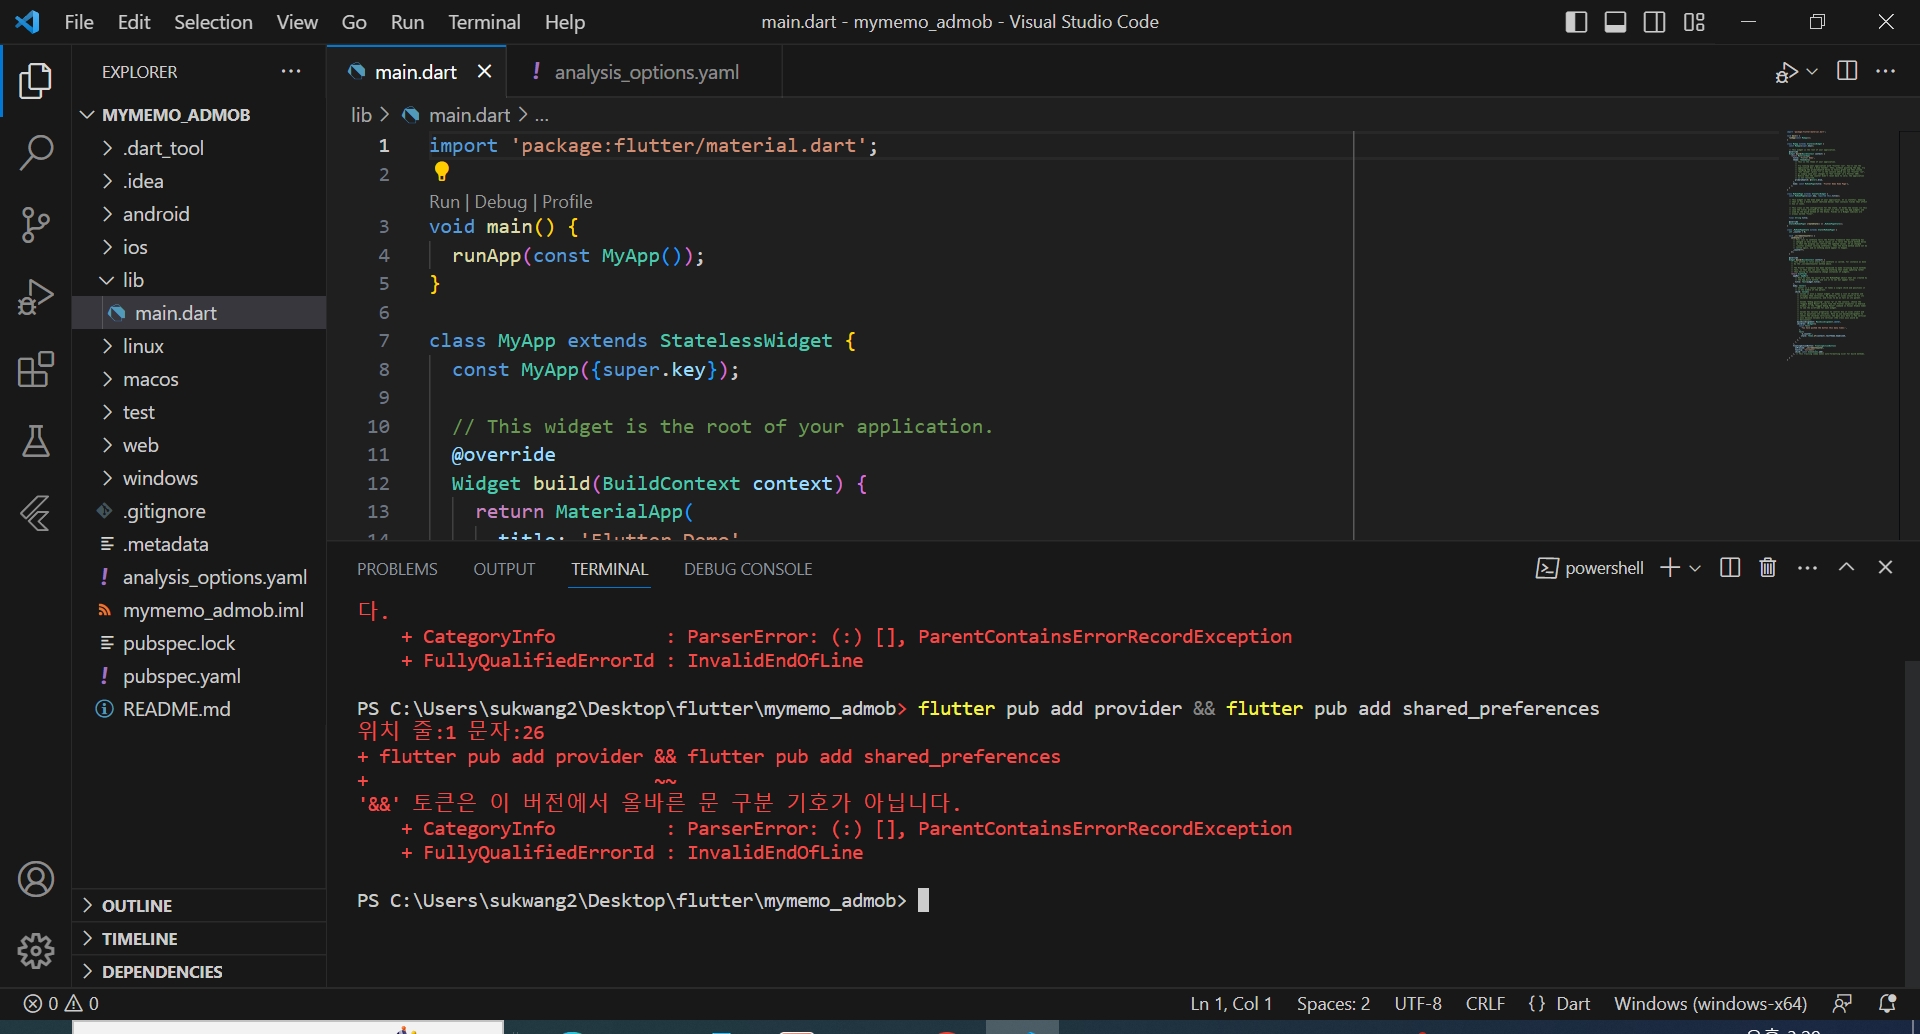
Task: Launch a new terminal with plus icon
Action: click(1670, 568)
